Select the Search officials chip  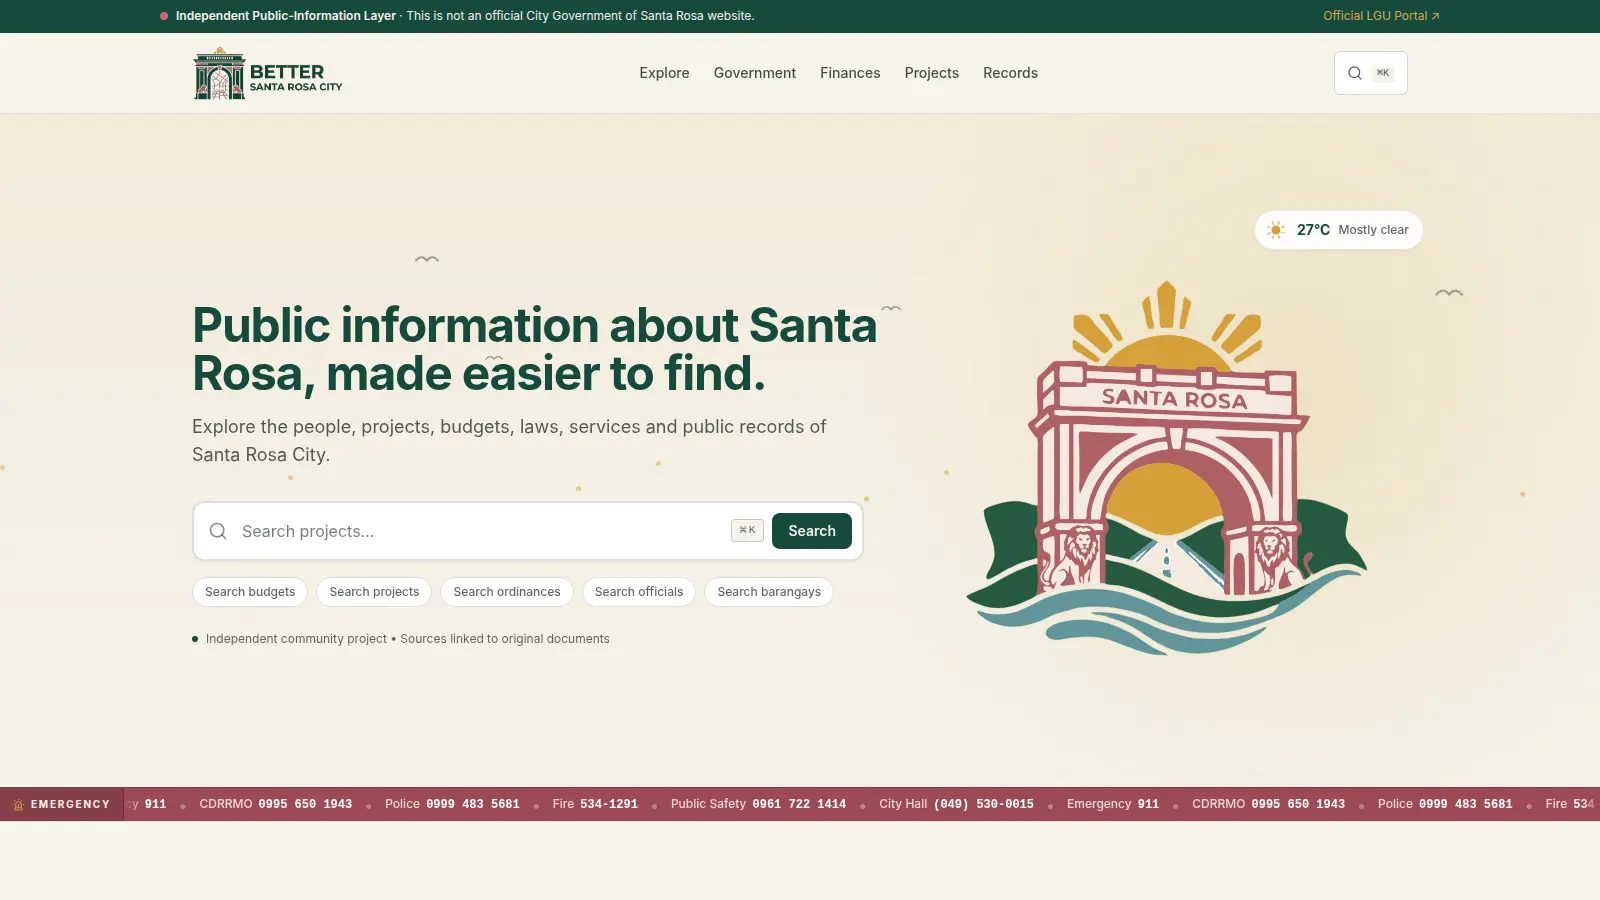[x=639, y=592]
